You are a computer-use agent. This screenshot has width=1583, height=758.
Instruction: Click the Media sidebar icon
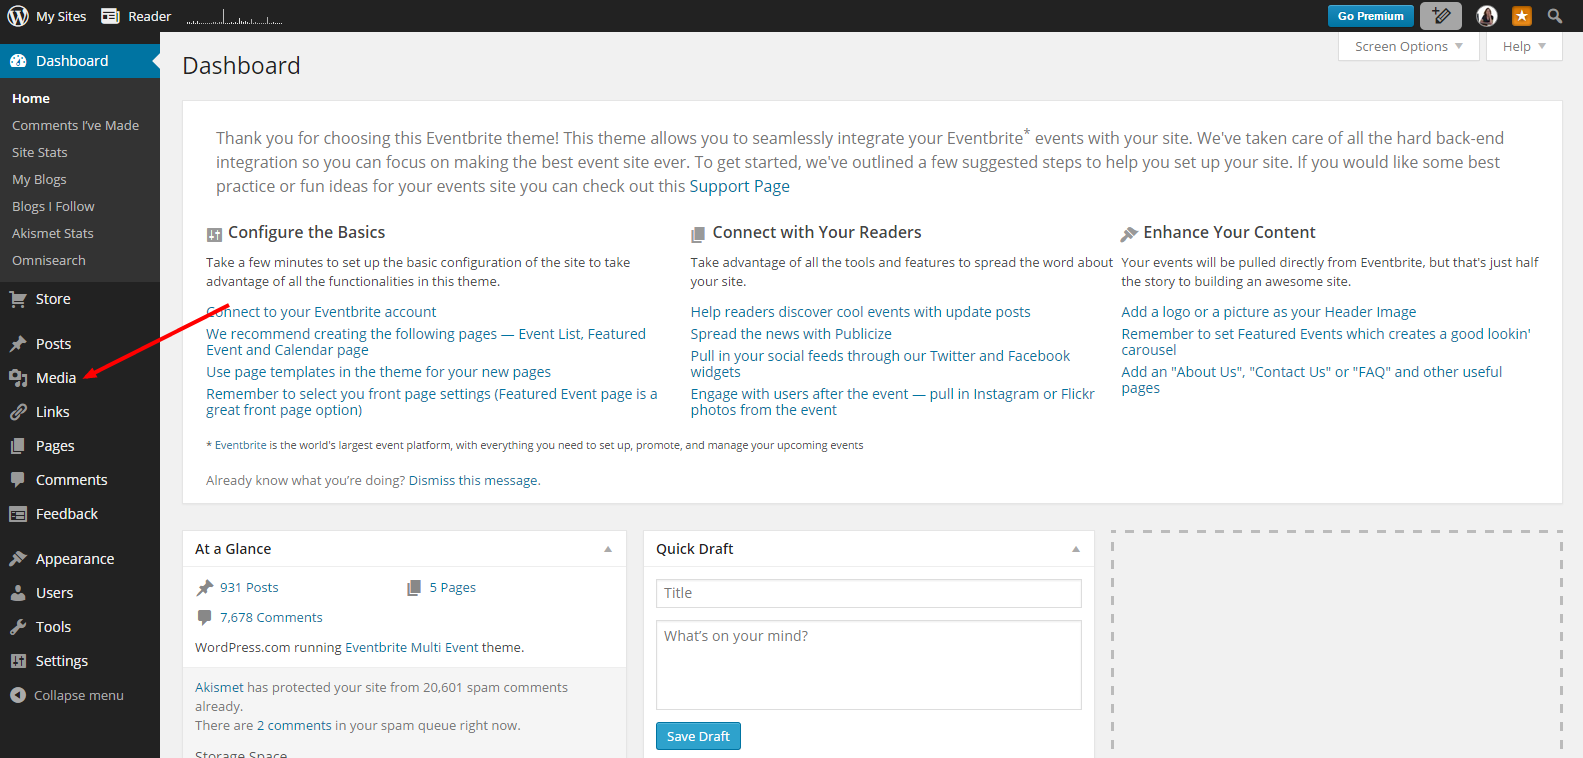point(18,378)
